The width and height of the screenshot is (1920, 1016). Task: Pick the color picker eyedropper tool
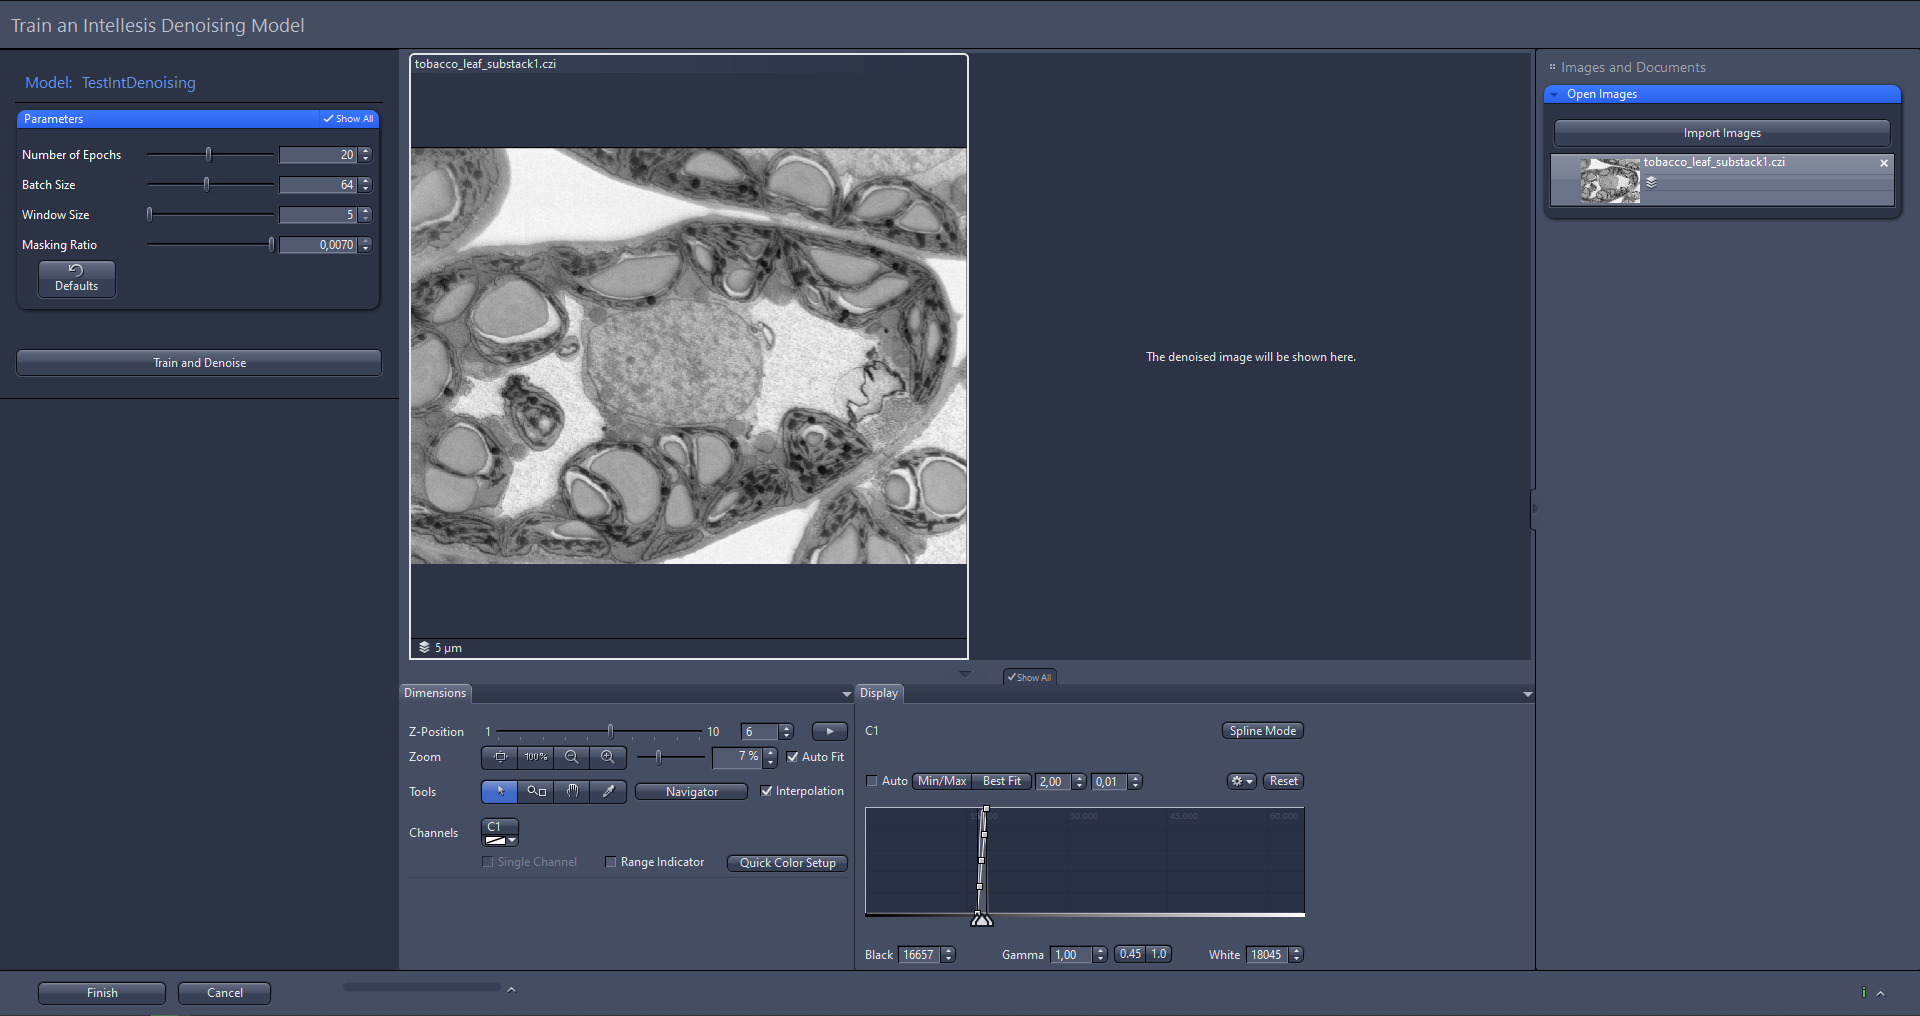click(607, 791)
